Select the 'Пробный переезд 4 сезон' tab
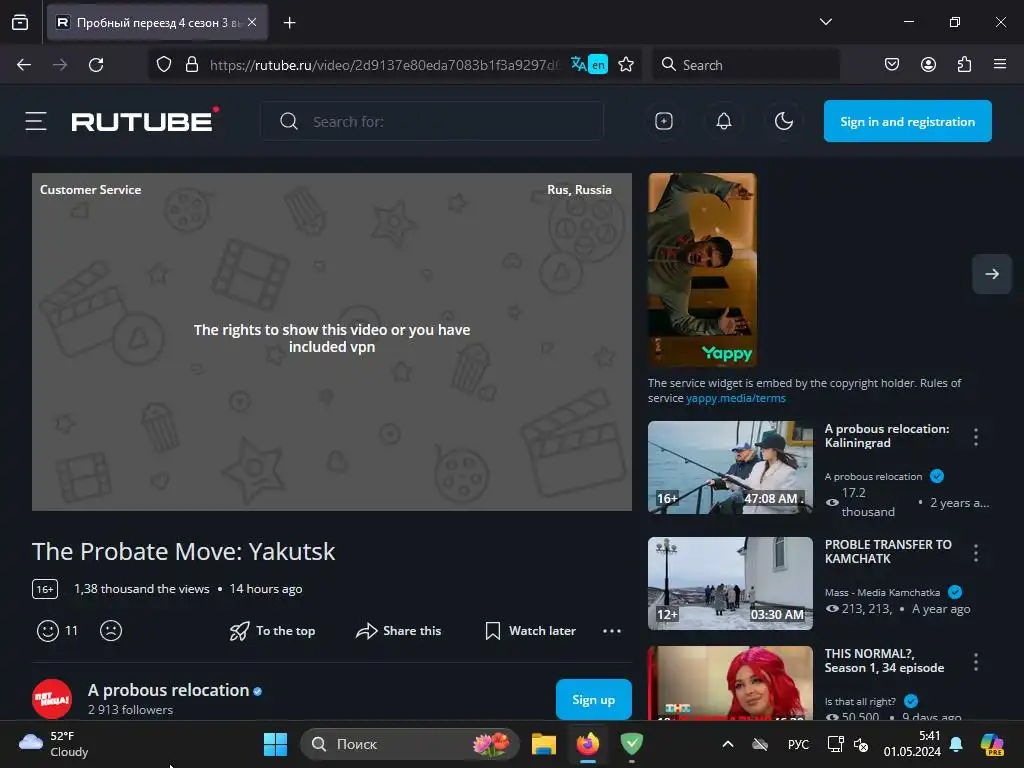Image resolution: width=1024 pixels, height=768 pixels. coord(157,22)
